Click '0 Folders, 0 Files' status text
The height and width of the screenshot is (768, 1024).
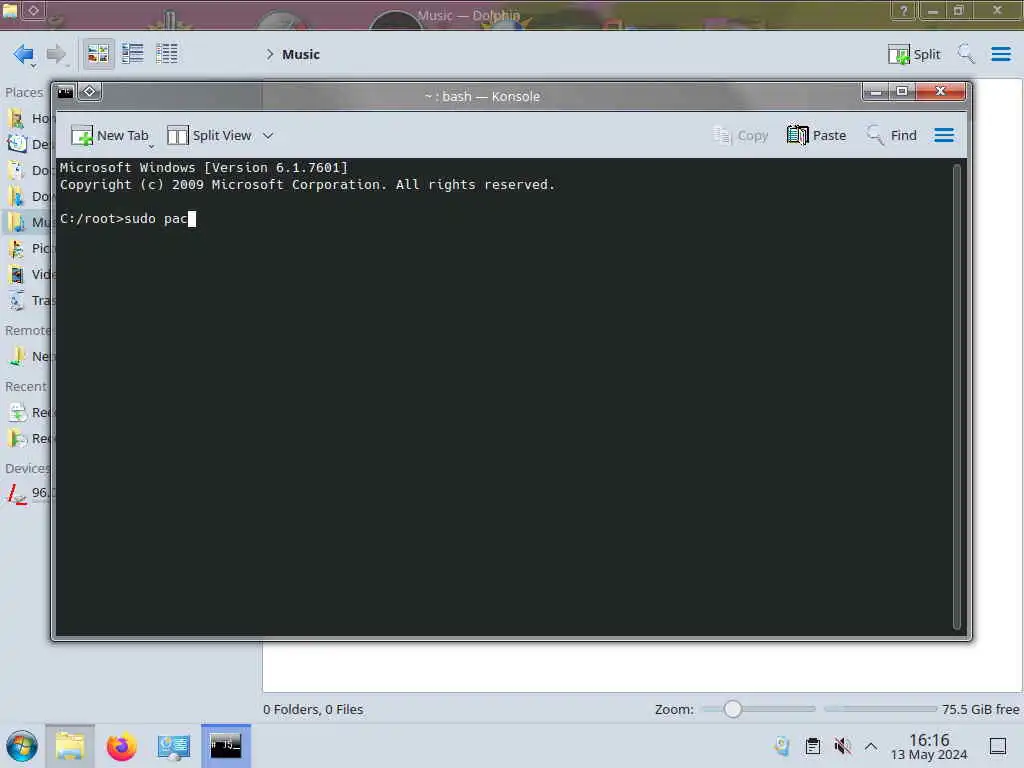[x=313, y=709]
